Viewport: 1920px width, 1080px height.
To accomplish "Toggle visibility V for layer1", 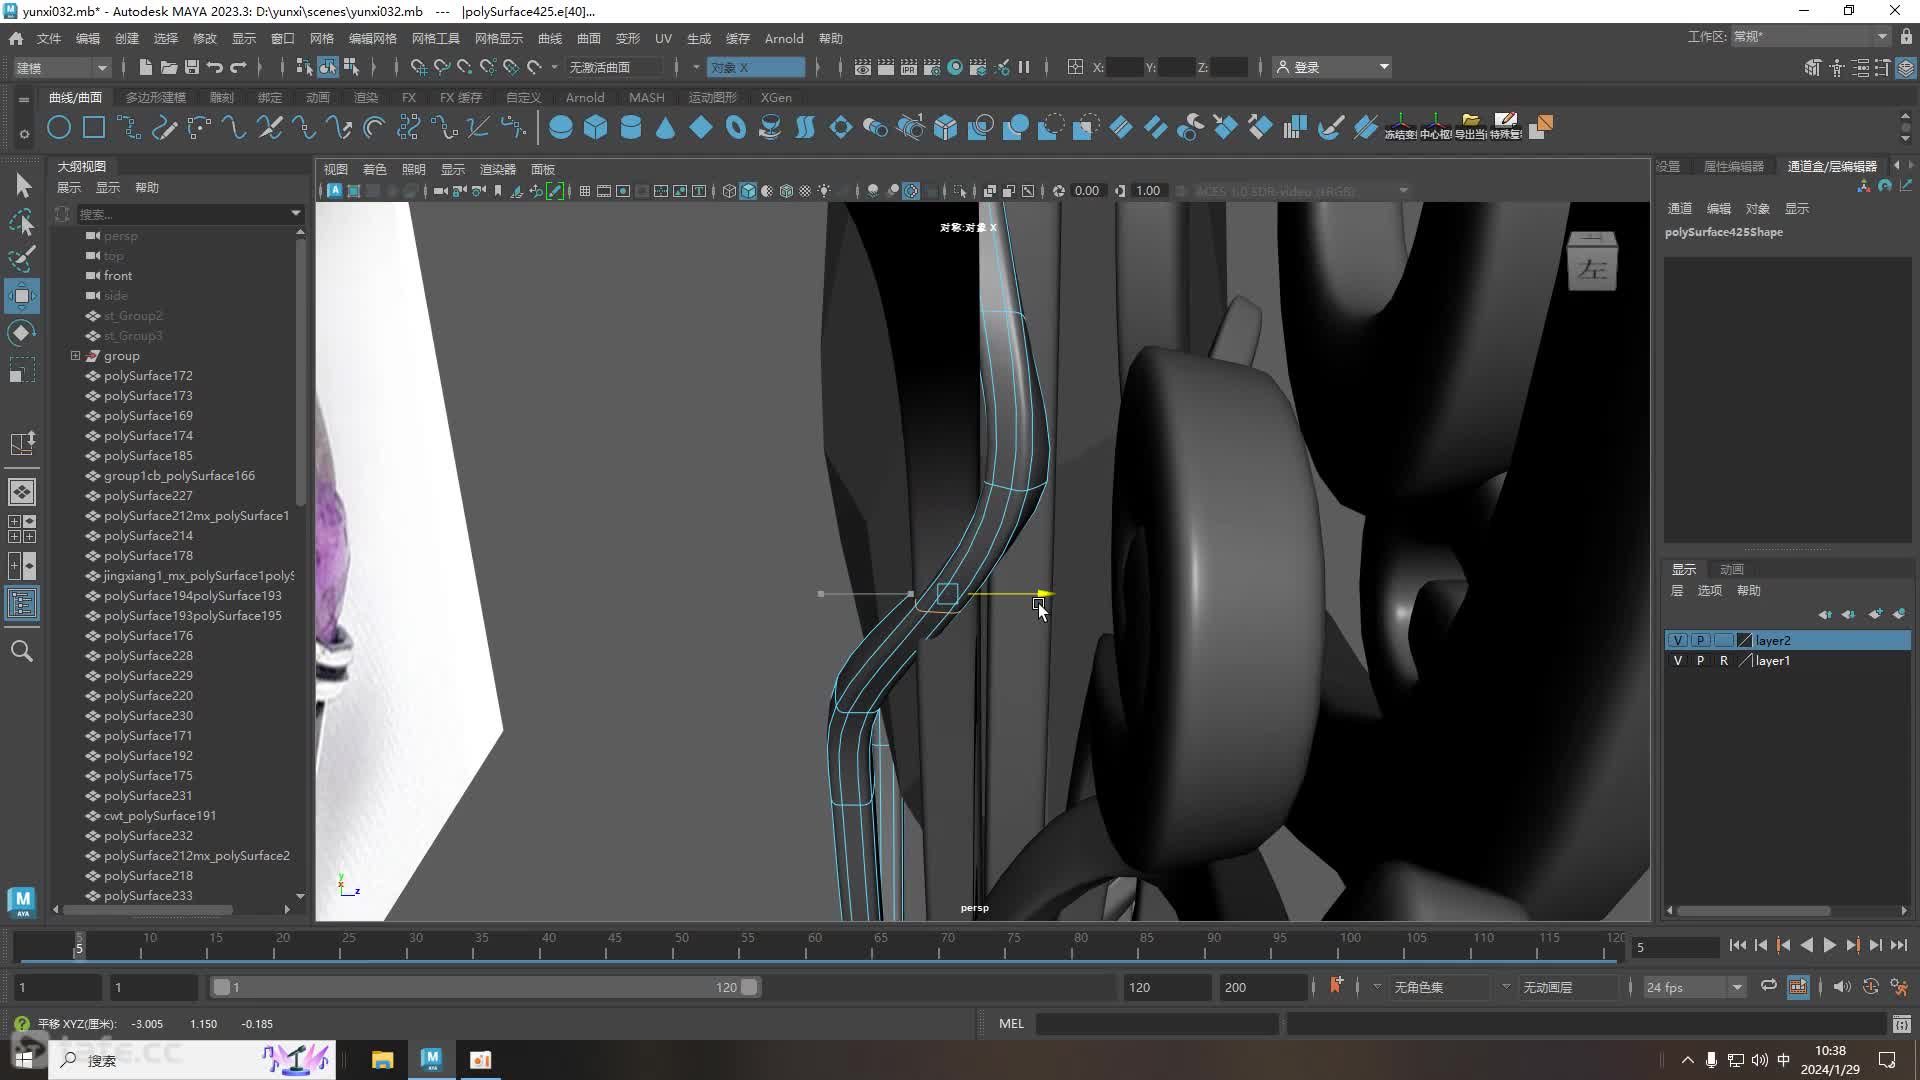I will click(x=1677, y=660).
